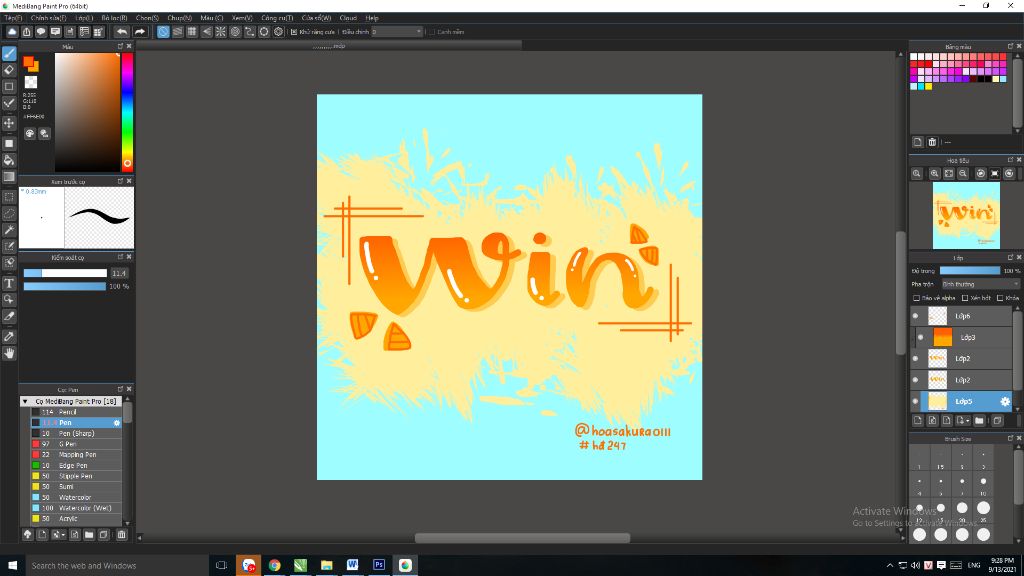Select the Lasso tool
This screenshot has width=1024, height=576.
(x=9, y=214)
